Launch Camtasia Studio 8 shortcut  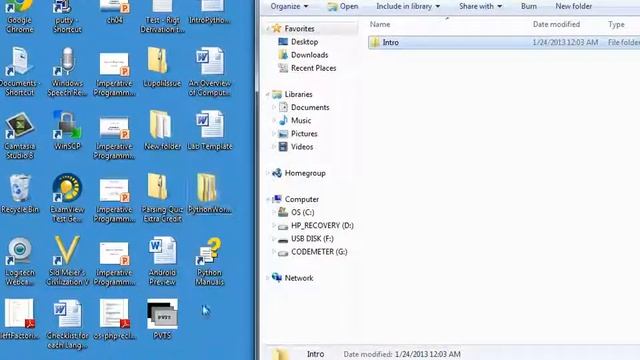coord(20,135)
